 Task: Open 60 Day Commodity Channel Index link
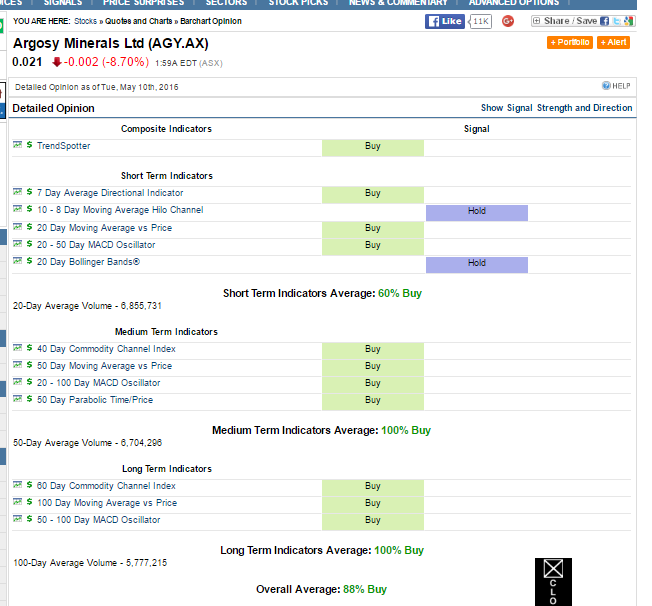tap(106, 485)
